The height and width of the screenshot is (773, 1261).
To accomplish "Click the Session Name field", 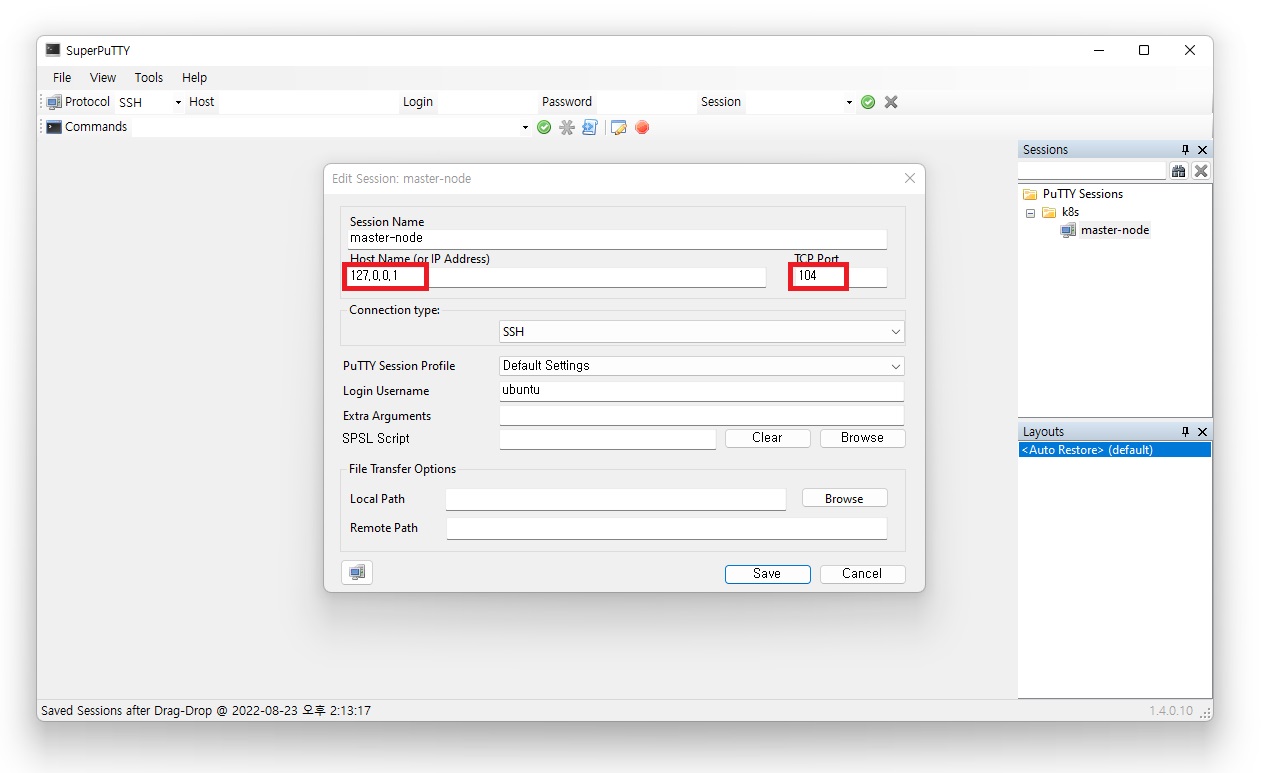I will pos(617,239).
